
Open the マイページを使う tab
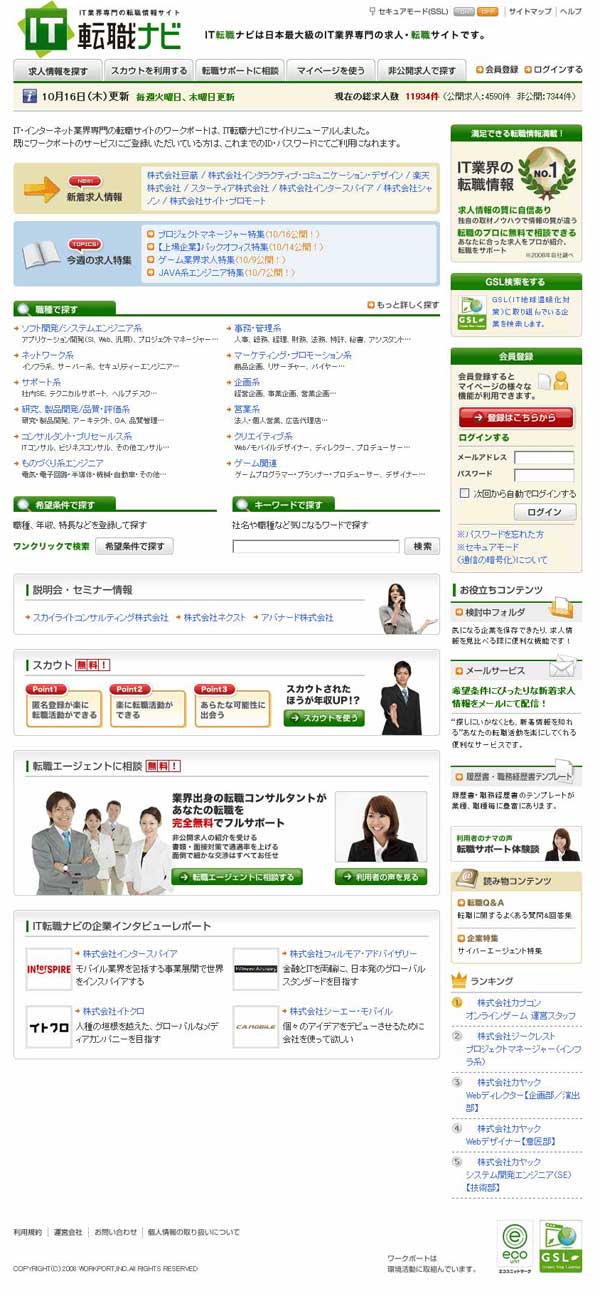(x=331, y=71)
